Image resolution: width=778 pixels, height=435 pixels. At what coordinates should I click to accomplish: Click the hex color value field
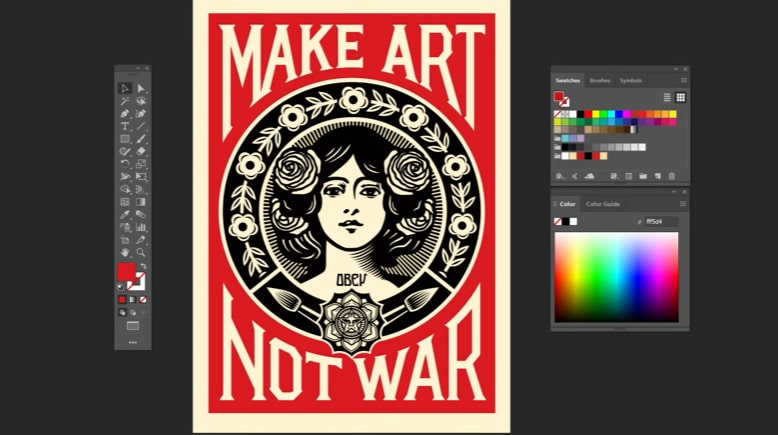(x=661, y=222)
